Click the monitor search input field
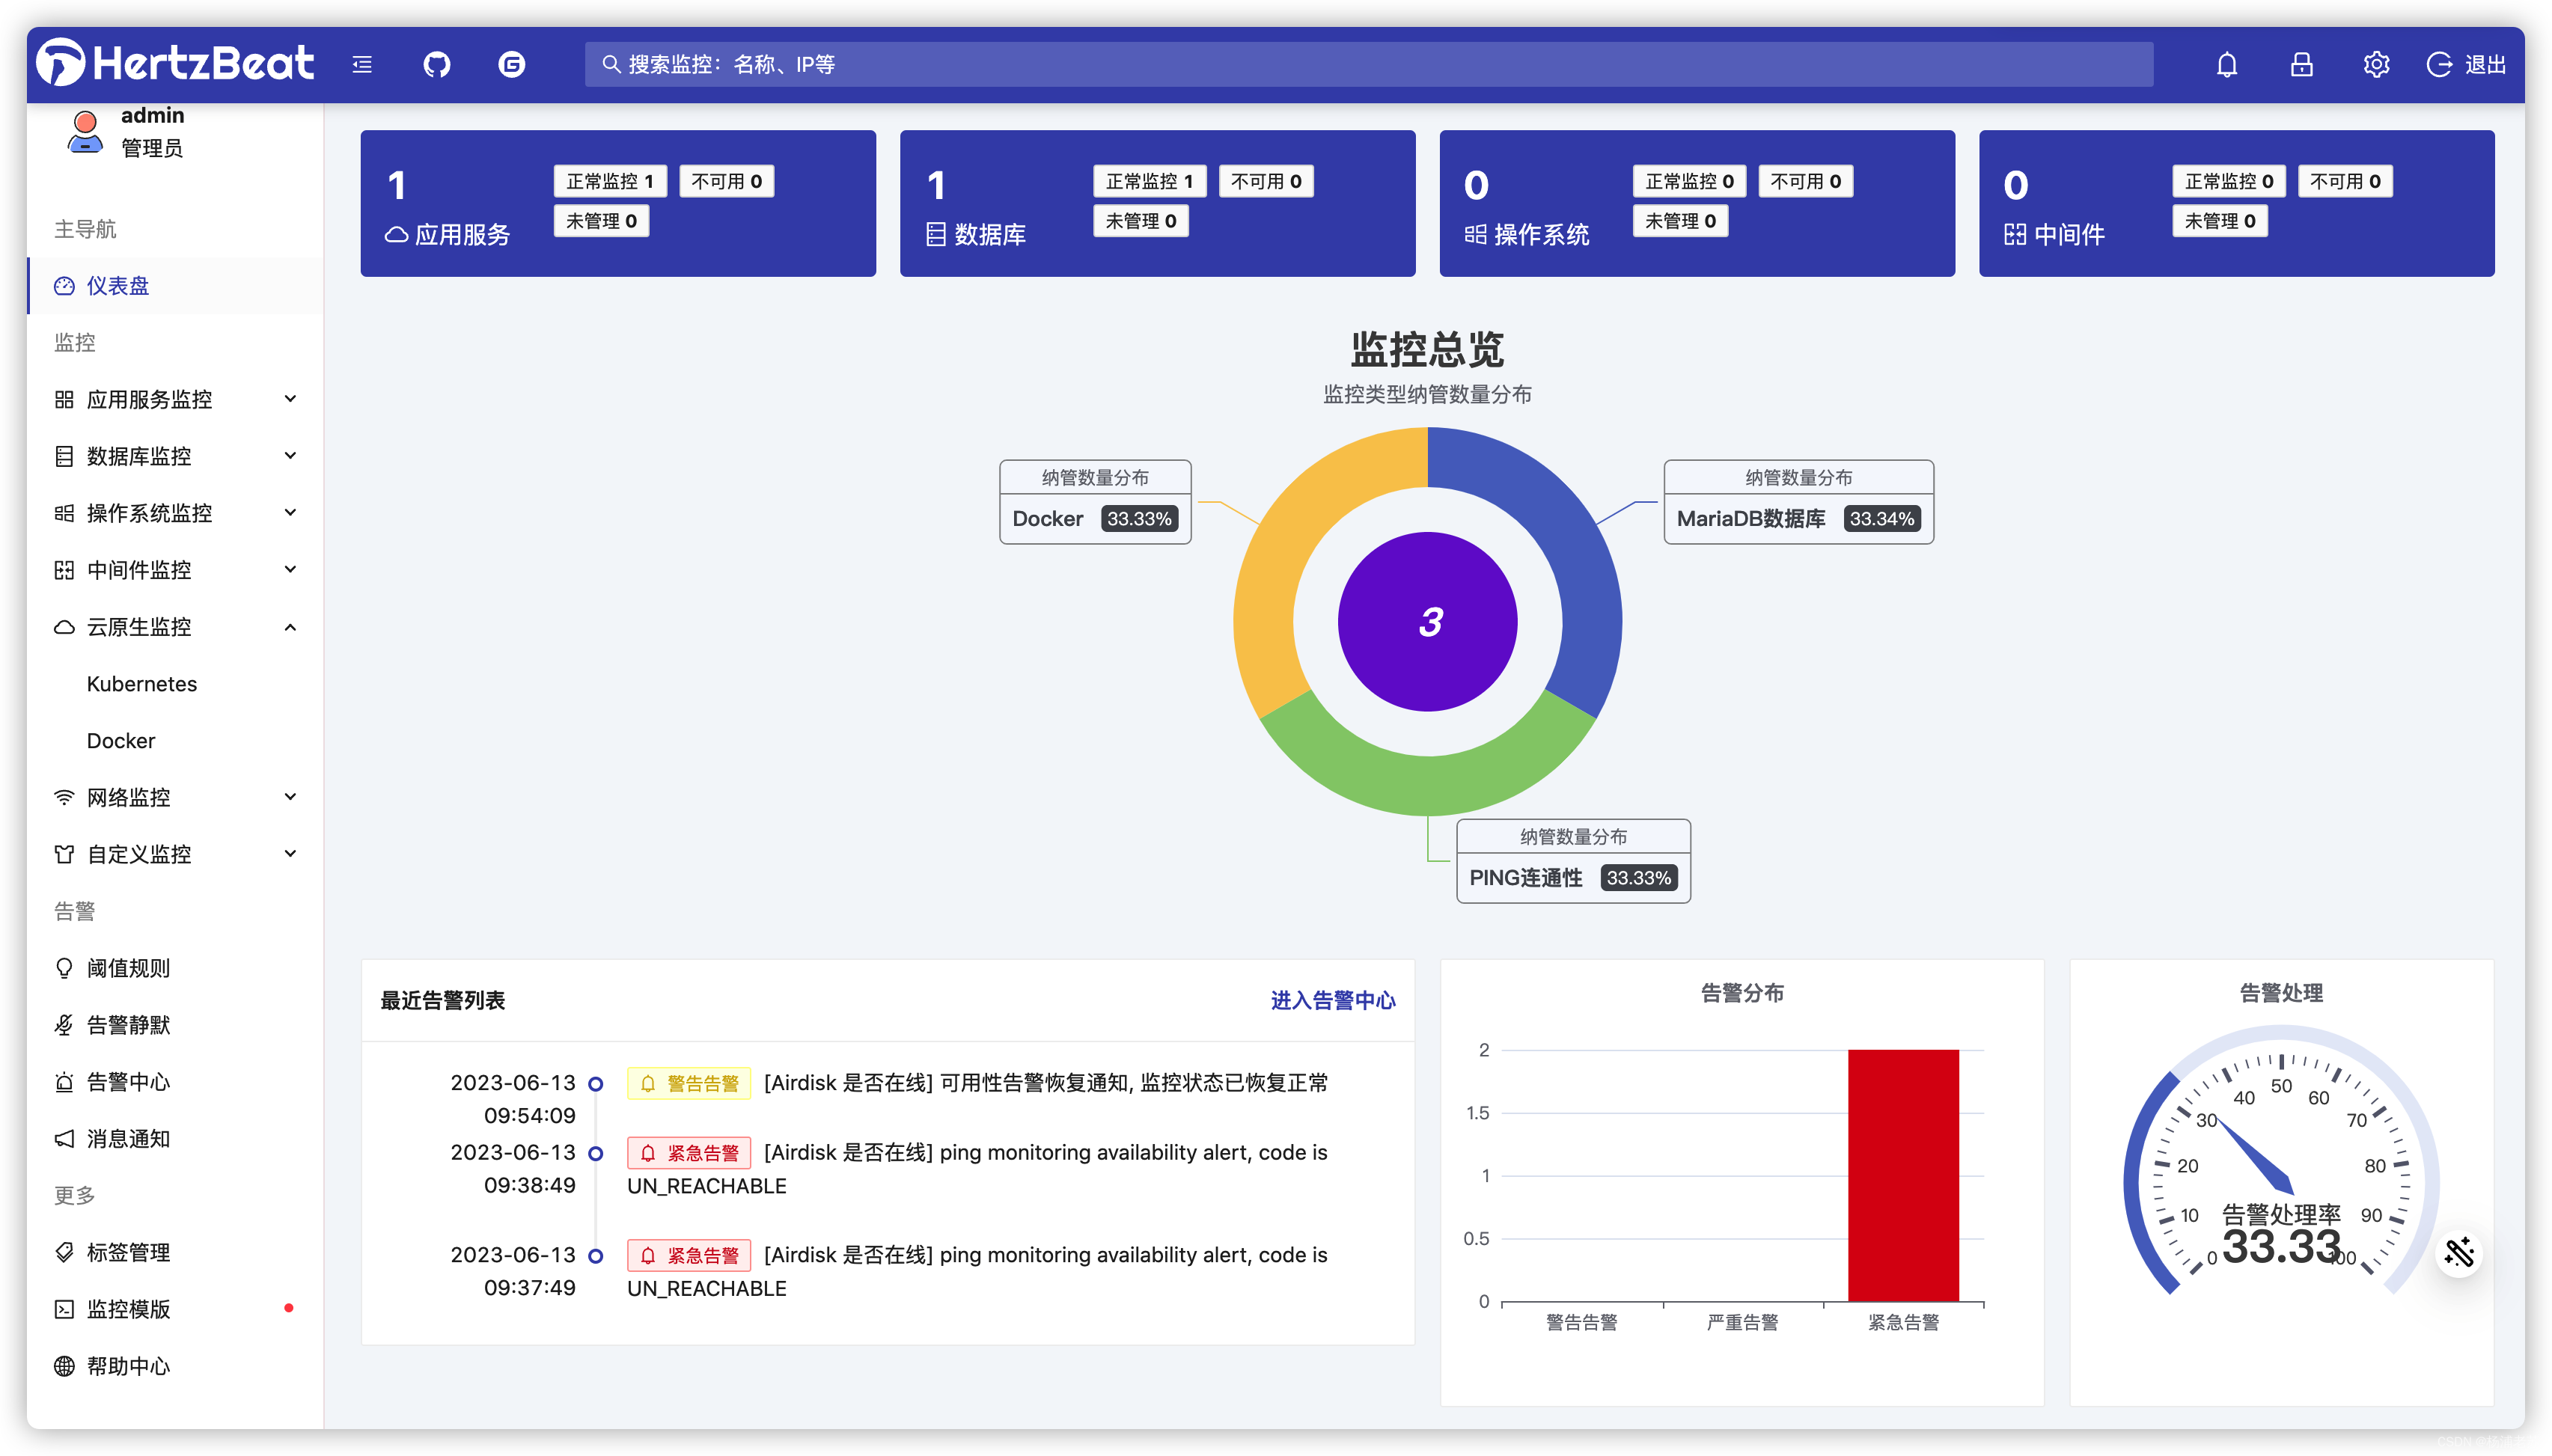Viewport: 2552px width, 1456px height. tap(1368, 65)
